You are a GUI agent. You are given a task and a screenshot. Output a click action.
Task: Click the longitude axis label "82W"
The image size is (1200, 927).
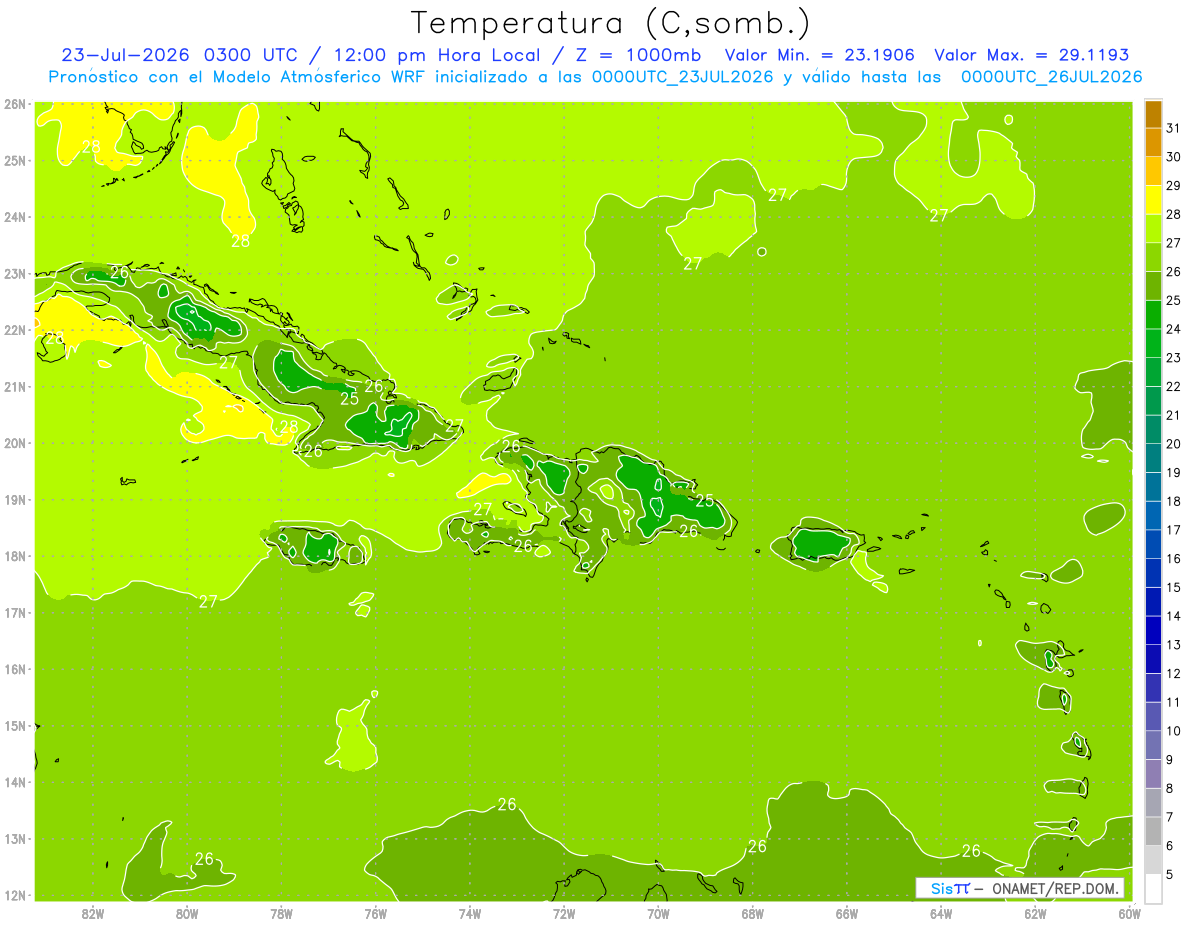coord(93,913)
